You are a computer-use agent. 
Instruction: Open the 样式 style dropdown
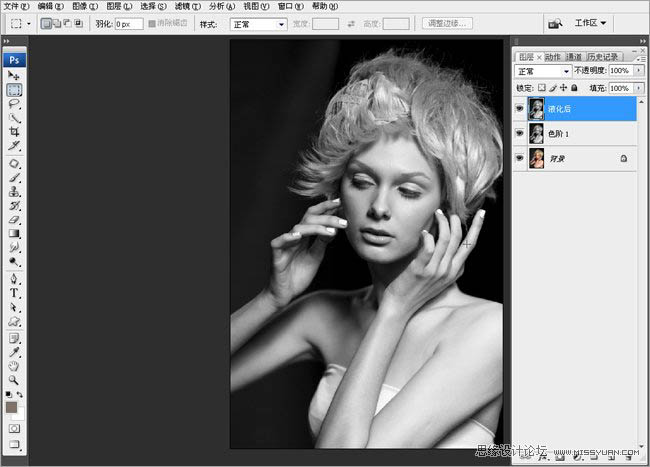[258, 23]
